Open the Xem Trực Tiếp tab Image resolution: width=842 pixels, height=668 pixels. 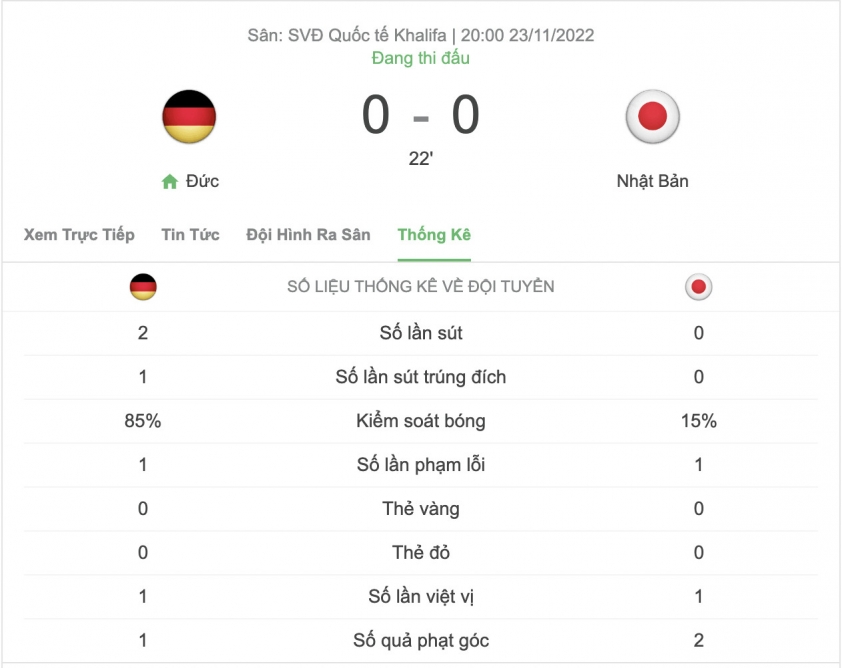pos(79,235)
